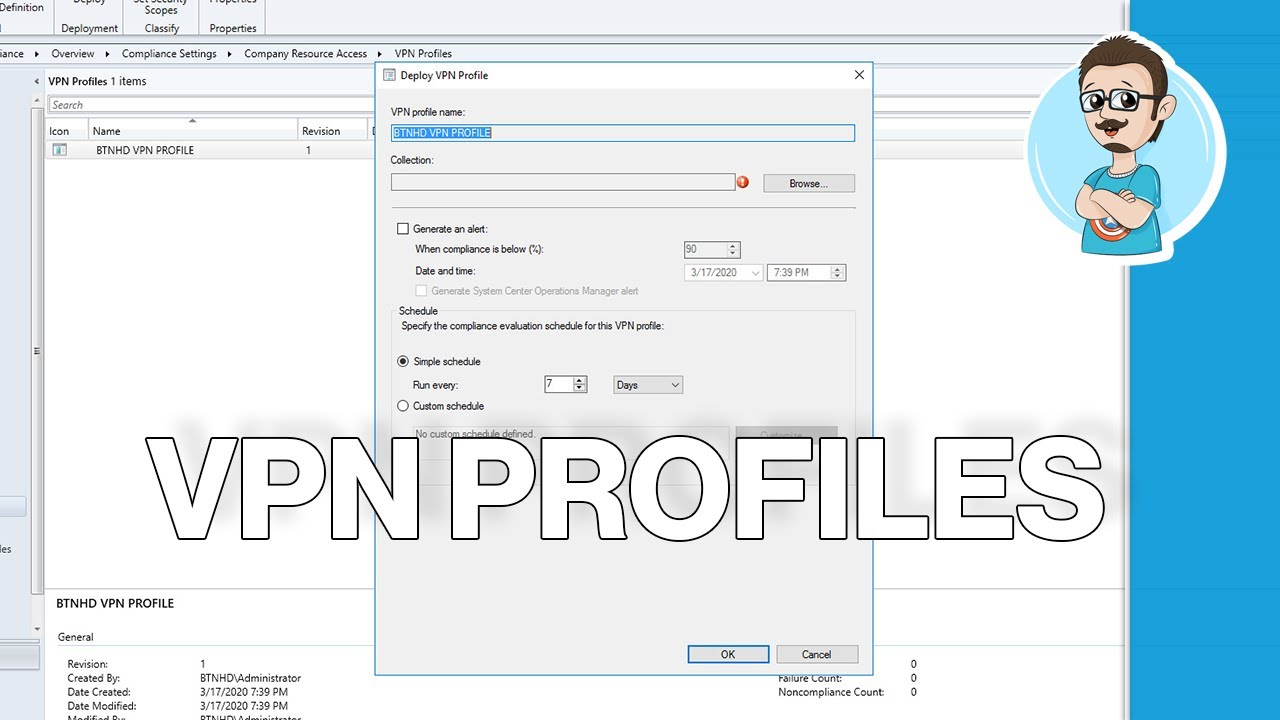This screenshot has height=720, width=1280.
Task: Go to Company Resource Access in breadcrumb
Action: click(x=306, y=54)
